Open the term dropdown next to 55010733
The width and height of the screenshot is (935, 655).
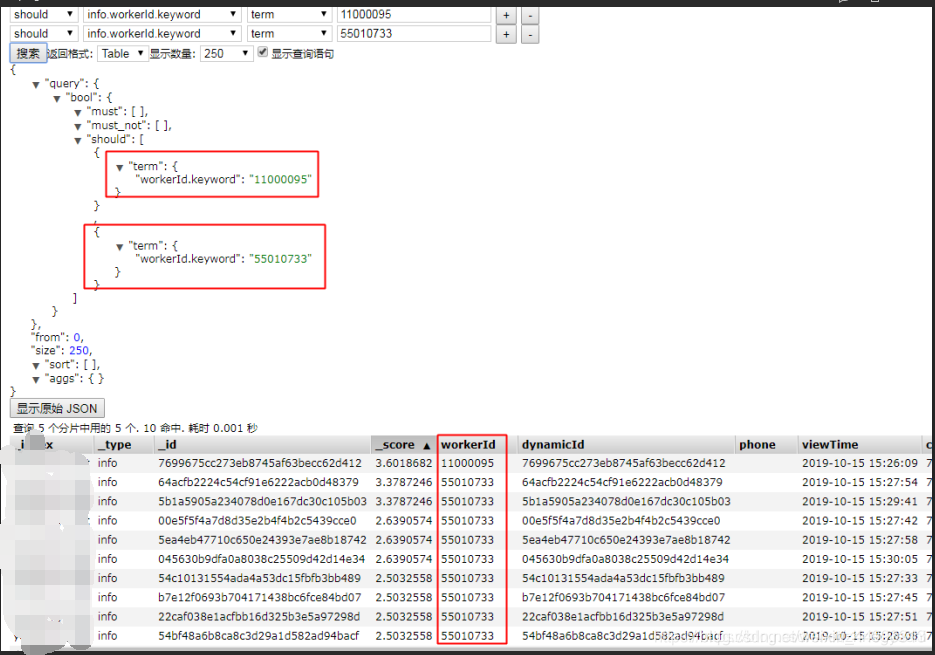[x=289, y=33]
